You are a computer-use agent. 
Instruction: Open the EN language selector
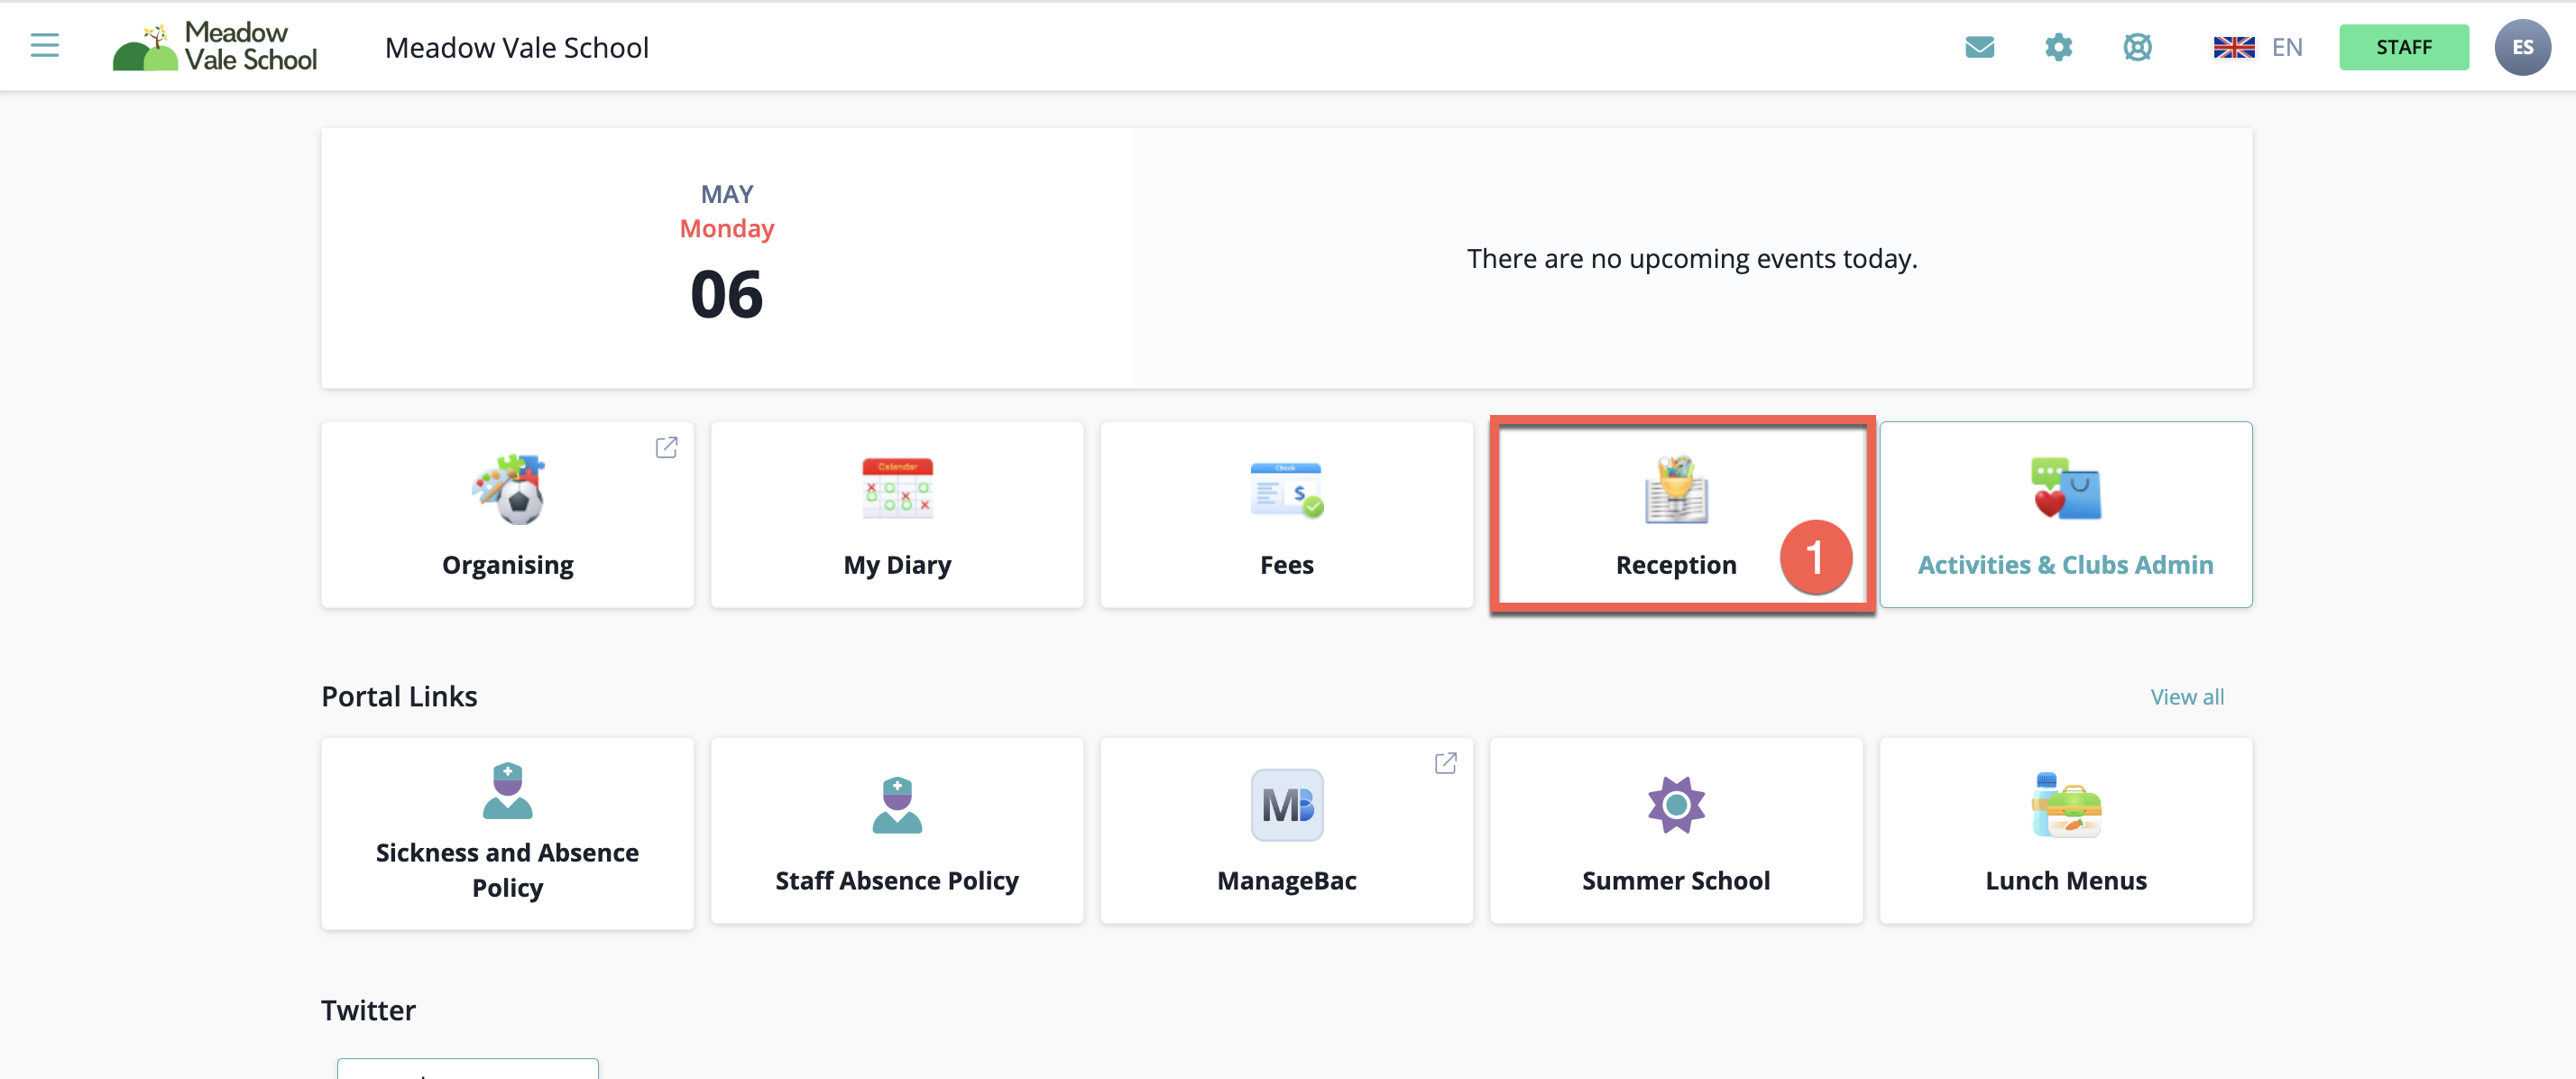tap(2258, 47)
